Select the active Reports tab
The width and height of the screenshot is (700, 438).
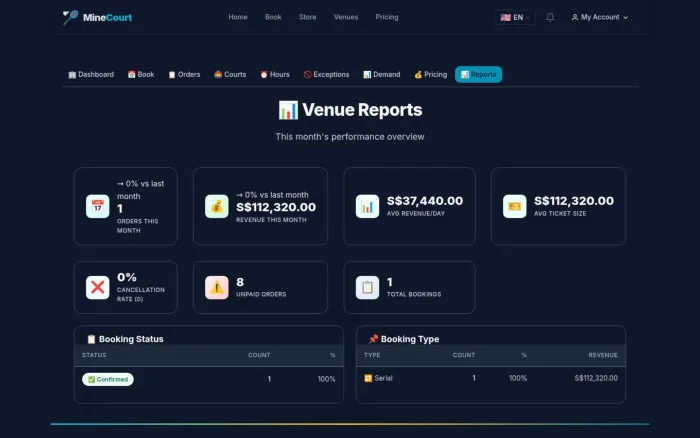pos(478,75)
